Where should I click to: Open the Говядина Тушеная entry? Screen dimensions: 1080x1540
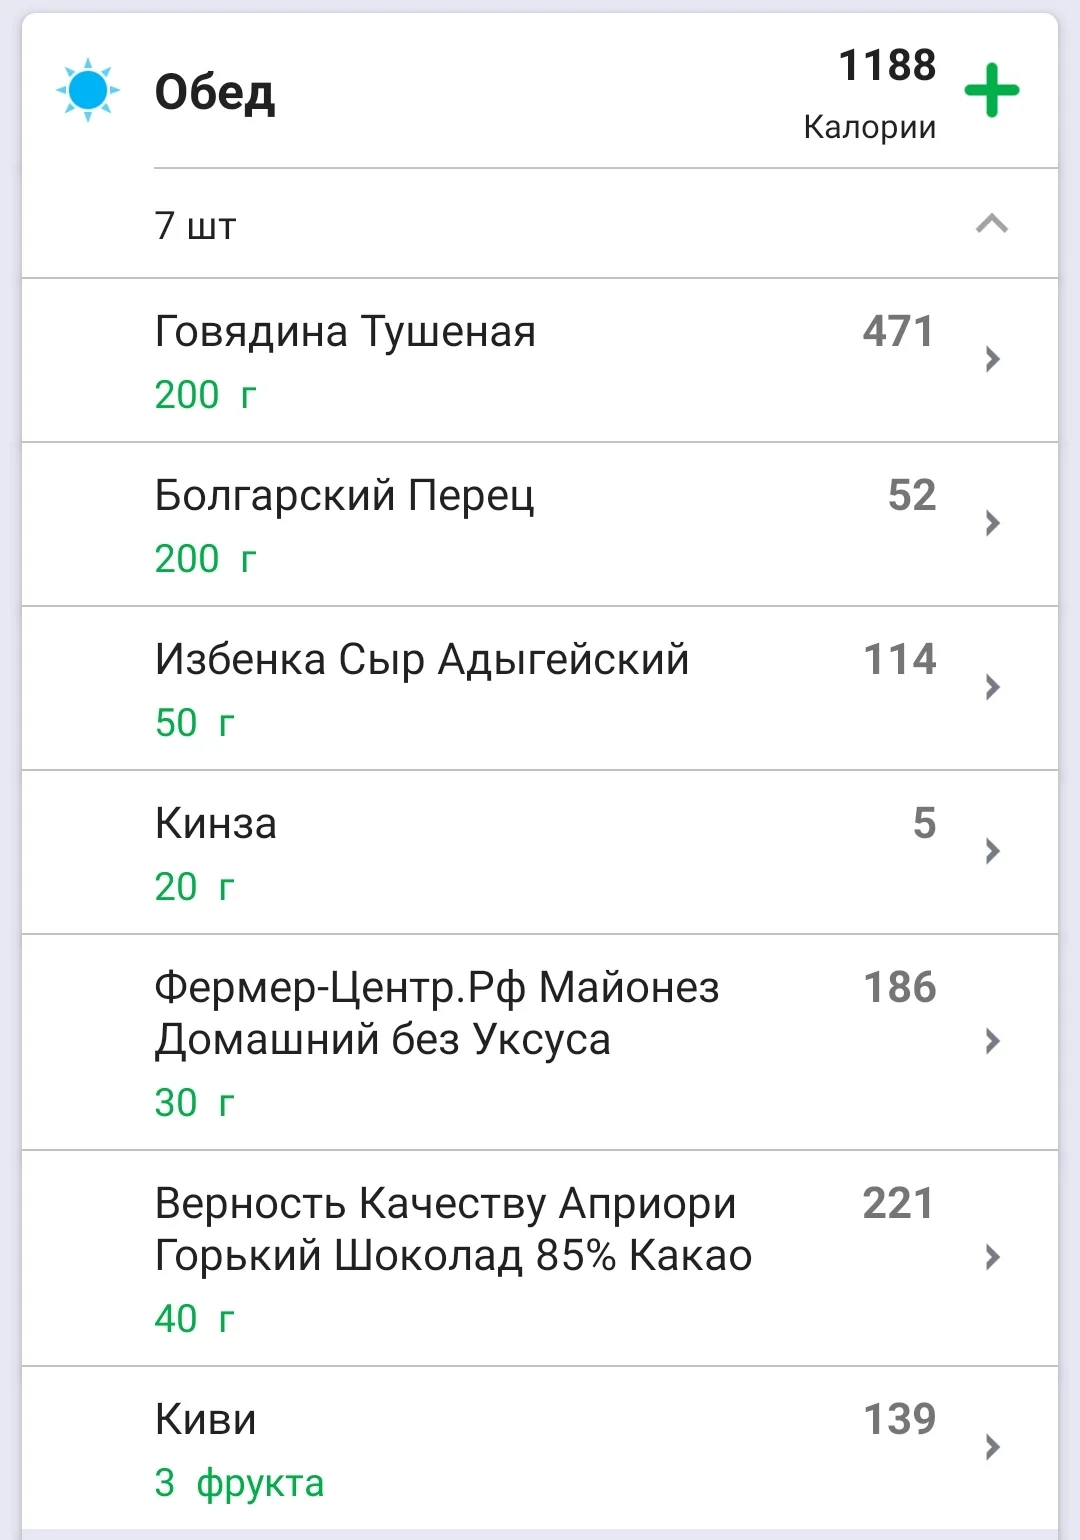(x=345, y=332)
